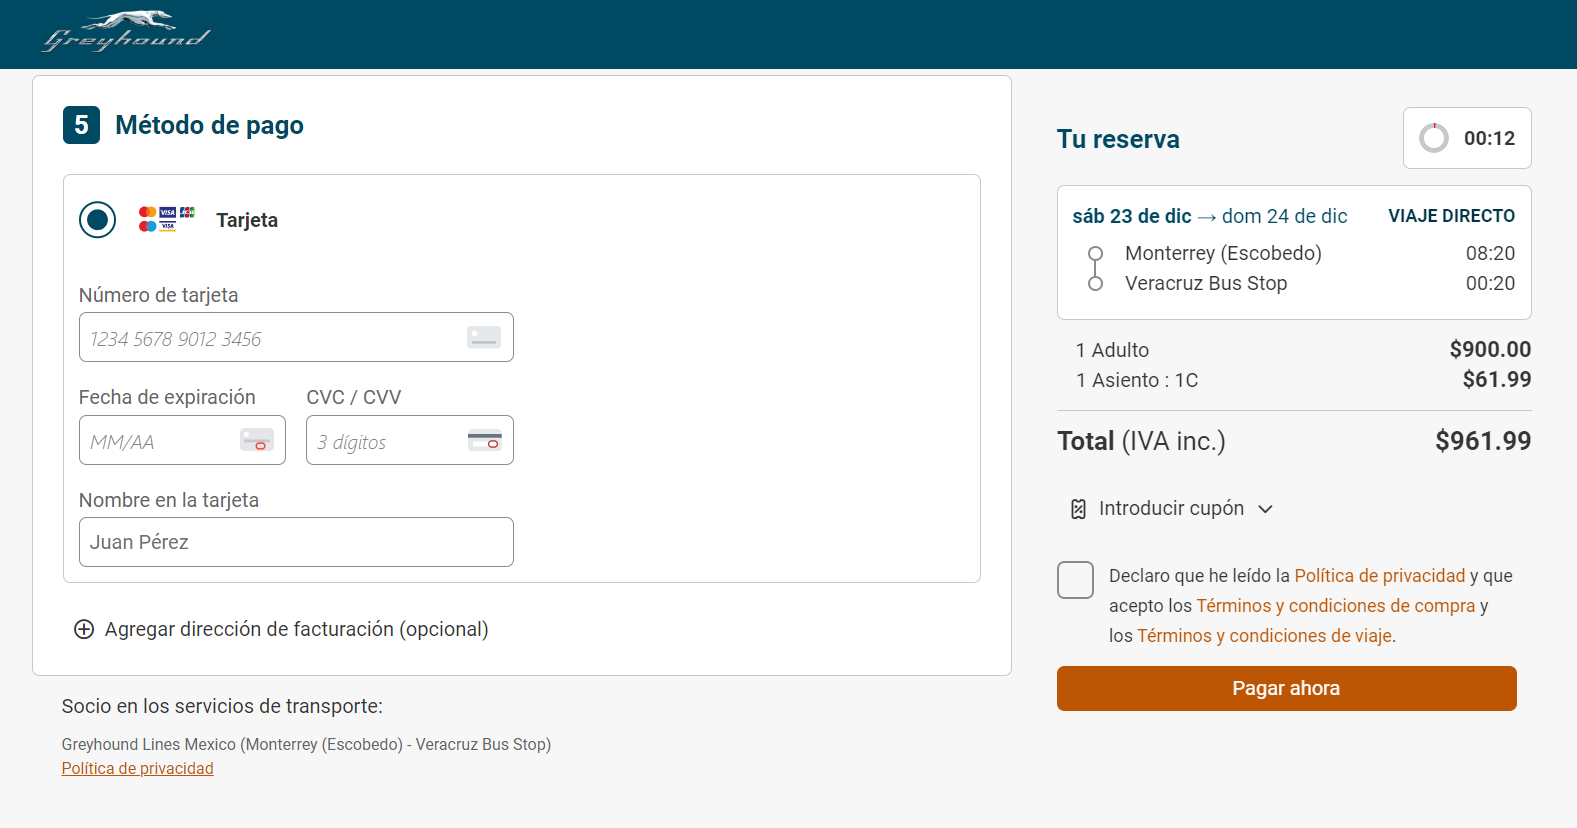Image resolution: width=1577 pixels, height=828 pixels.
Task: Open Términos y condiciones de viaje link
Action: [1264, 636]
